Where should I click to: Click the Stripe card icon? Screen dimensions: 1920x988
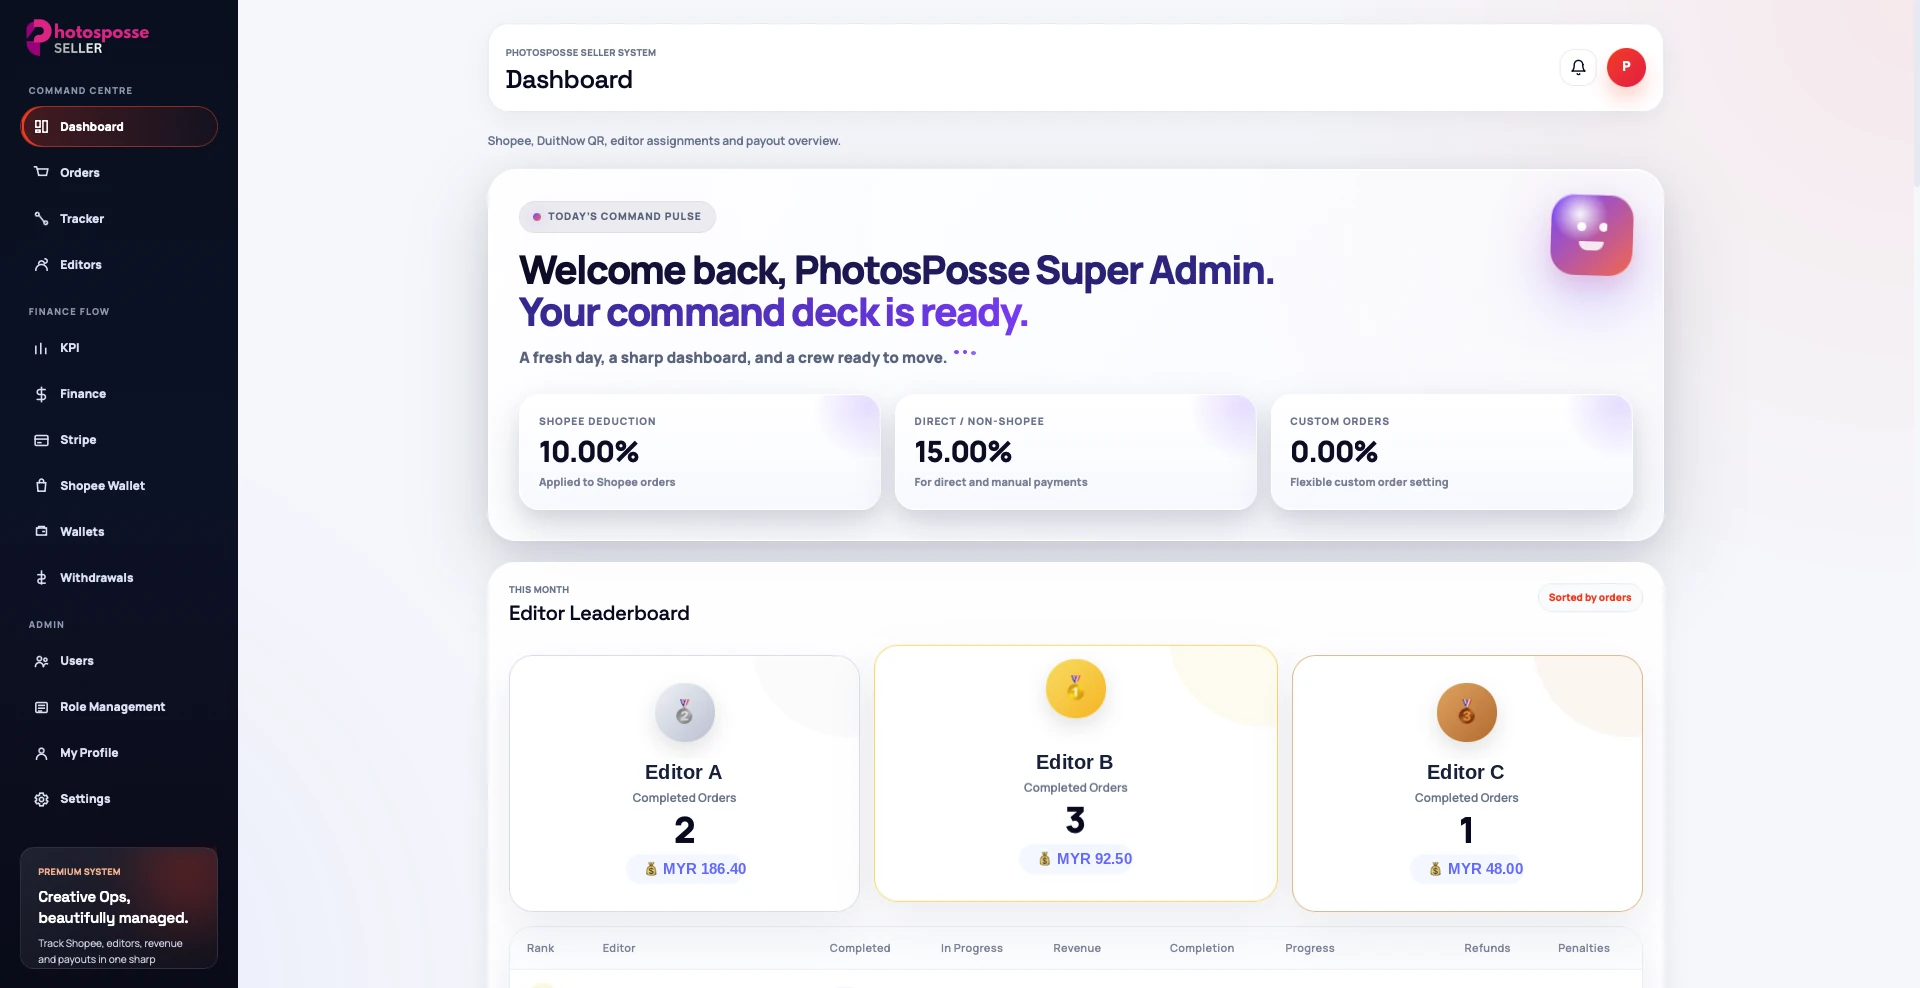coord(41,440)
